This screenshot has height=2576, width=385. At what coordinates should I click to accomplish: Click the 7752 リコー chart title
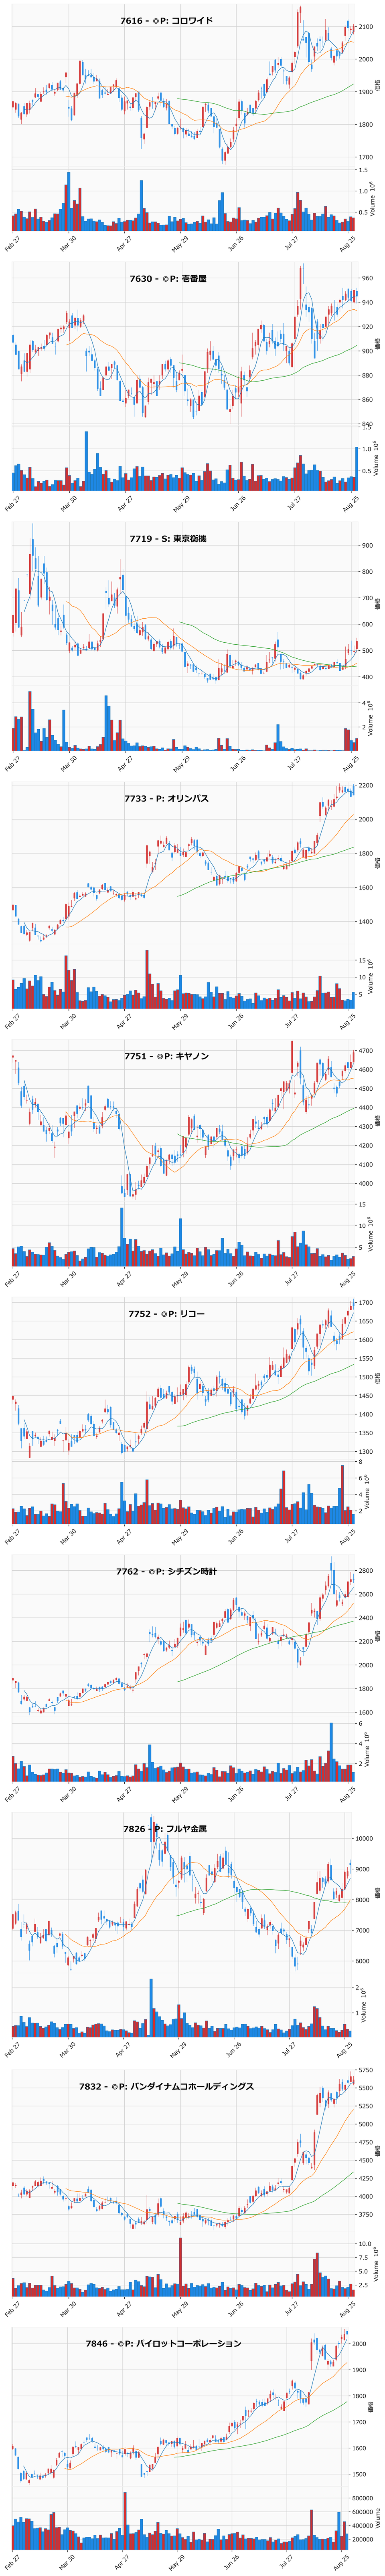166,1314
